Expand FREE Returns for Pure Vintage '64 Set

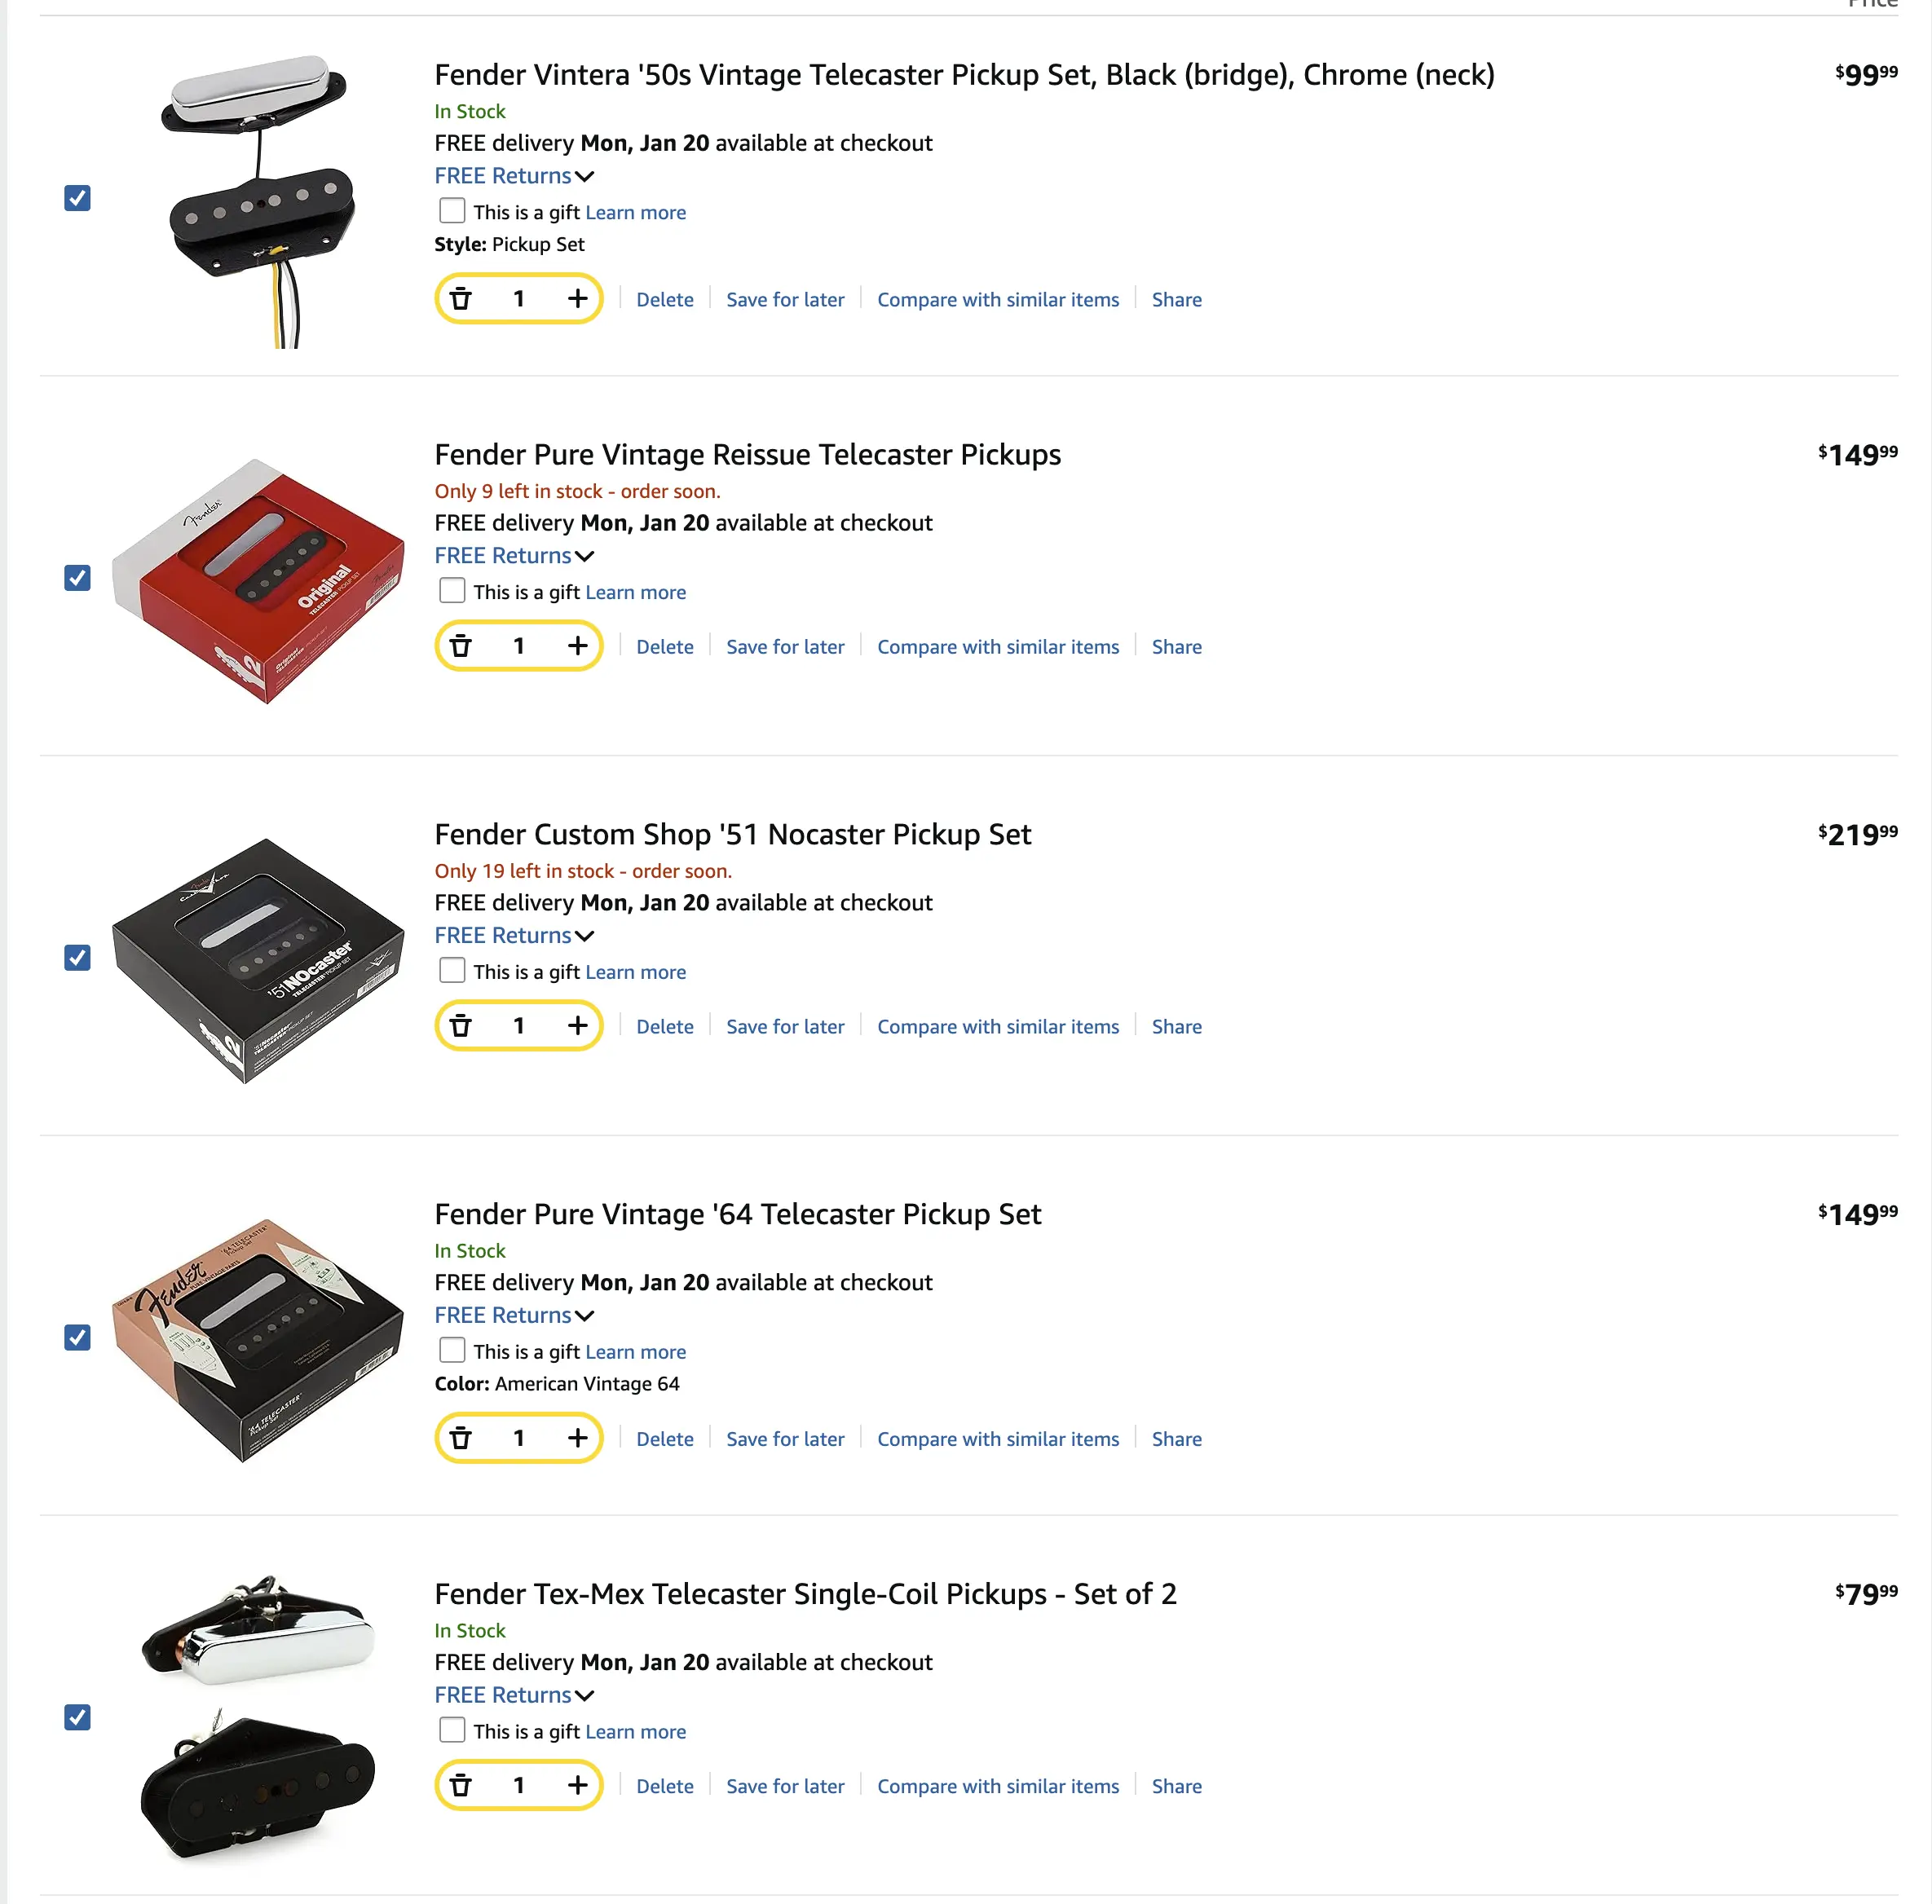(514, 1316)
